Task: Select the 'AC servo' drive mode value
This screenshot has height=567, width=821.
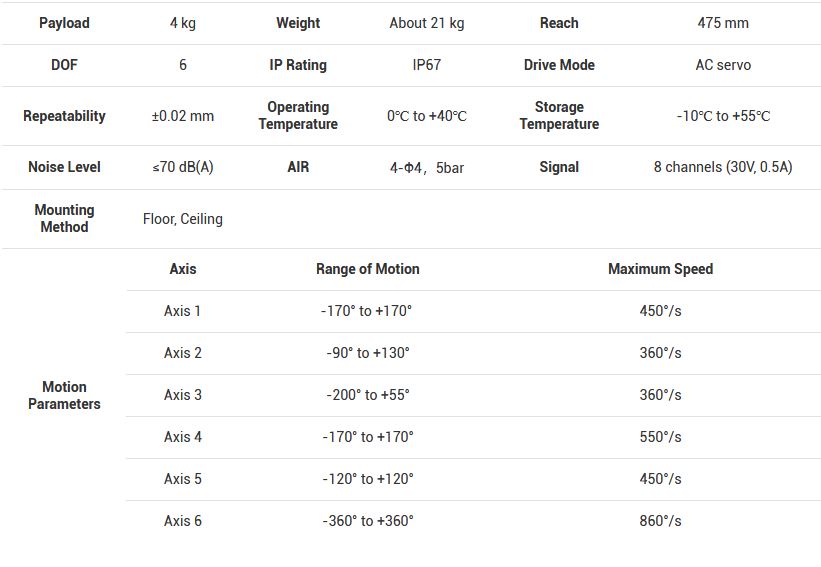Action: (723, 65)
